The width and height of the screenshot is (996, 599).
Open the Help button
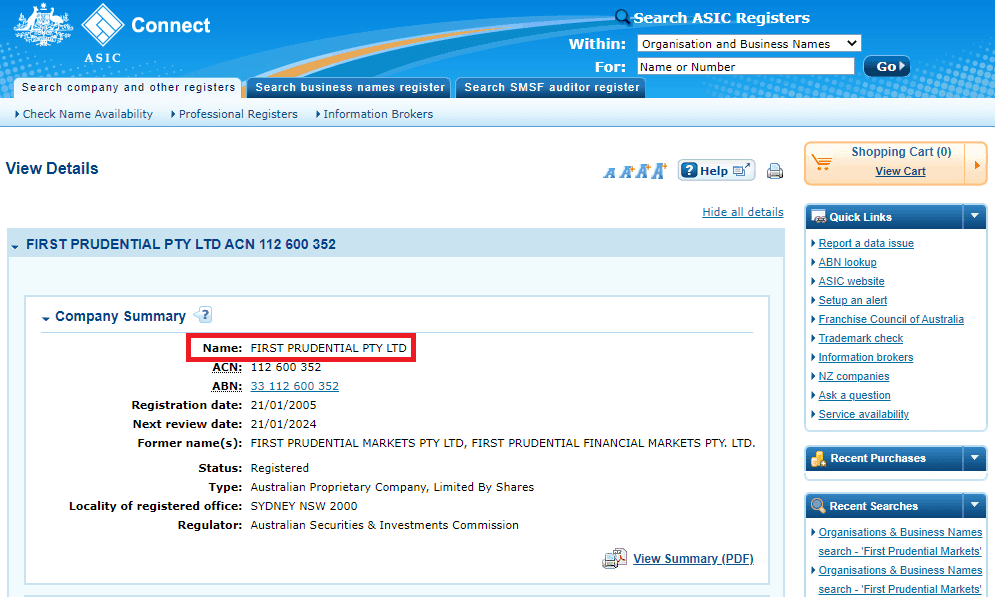717,170
